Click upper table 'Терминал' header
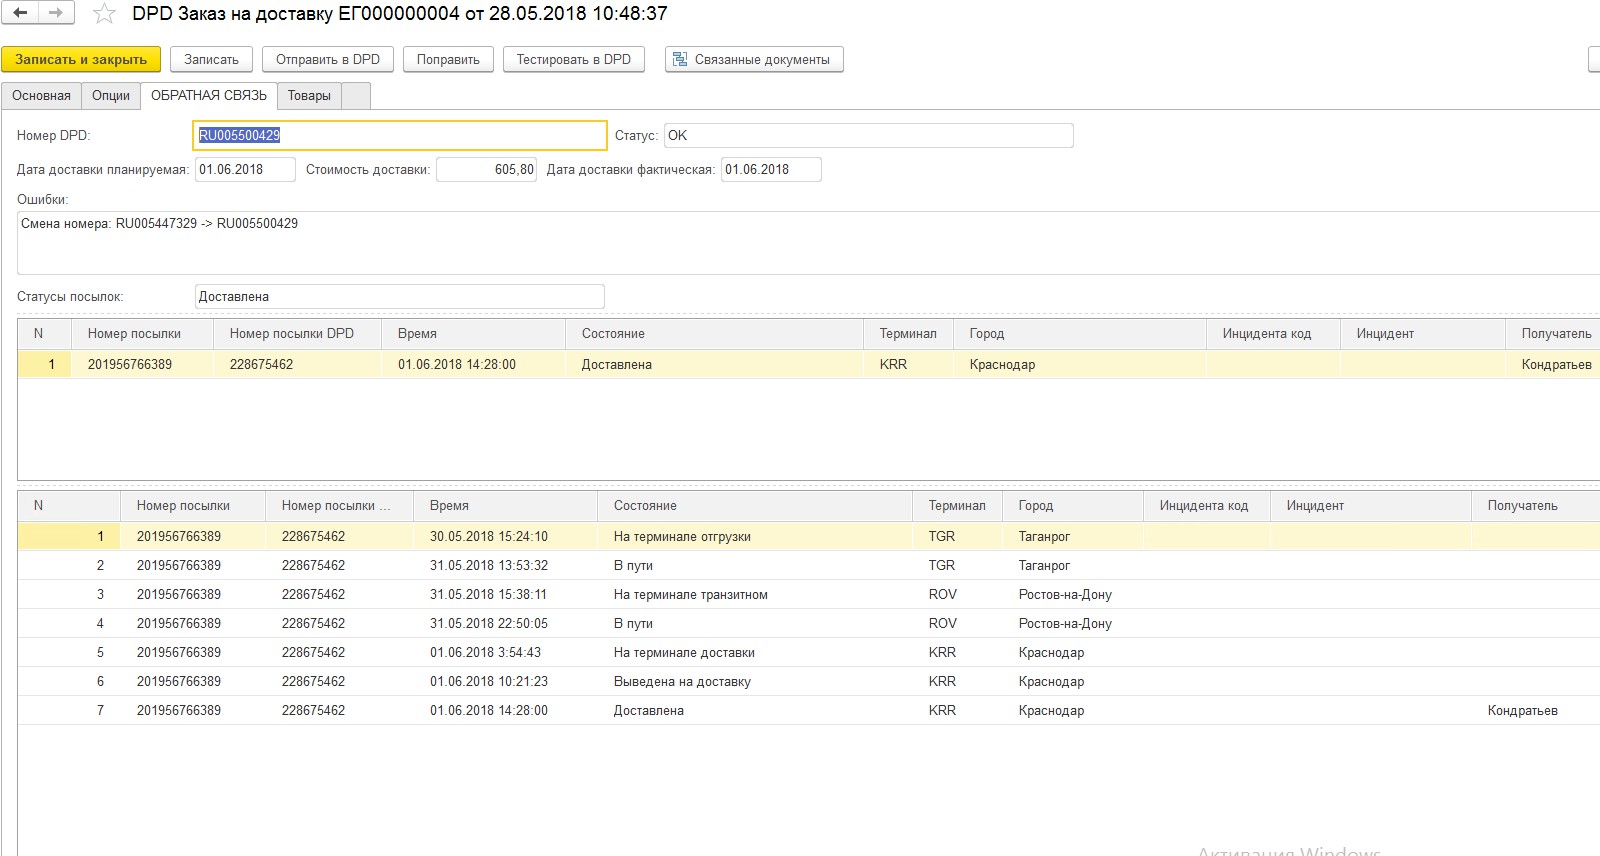This screenshot has width=1600, height=856. [908, 334]
